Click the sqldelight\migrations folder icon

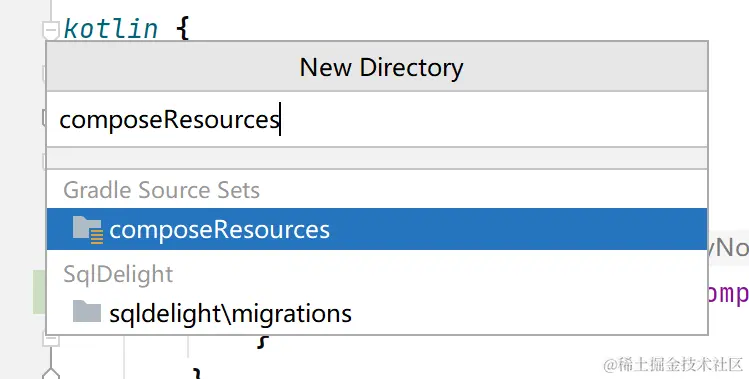tap(86, 311)
